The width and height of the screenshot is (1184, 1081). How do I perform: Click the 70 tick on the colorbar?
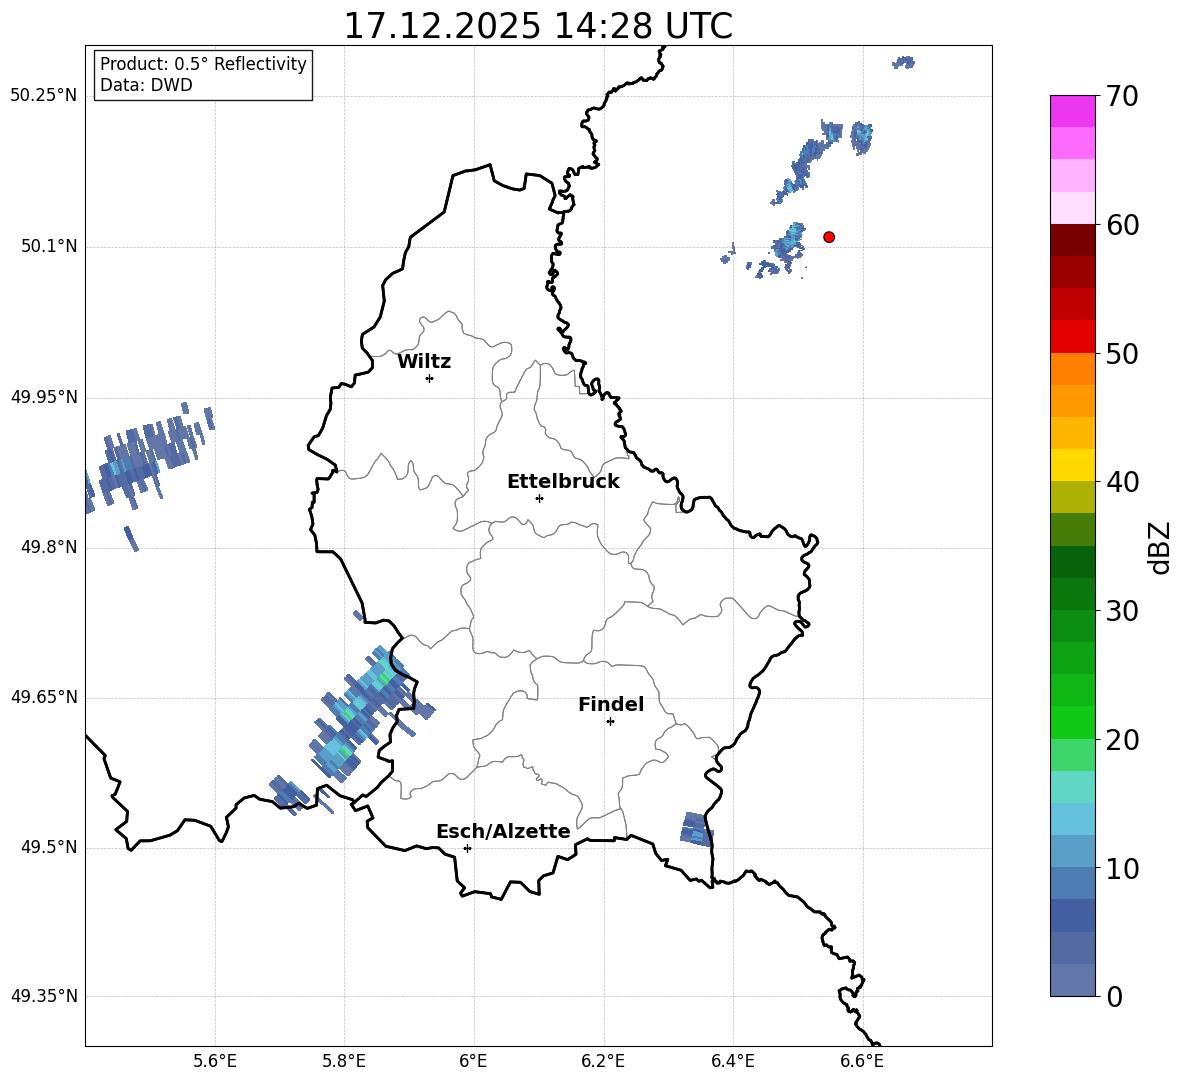(1121, 96)
